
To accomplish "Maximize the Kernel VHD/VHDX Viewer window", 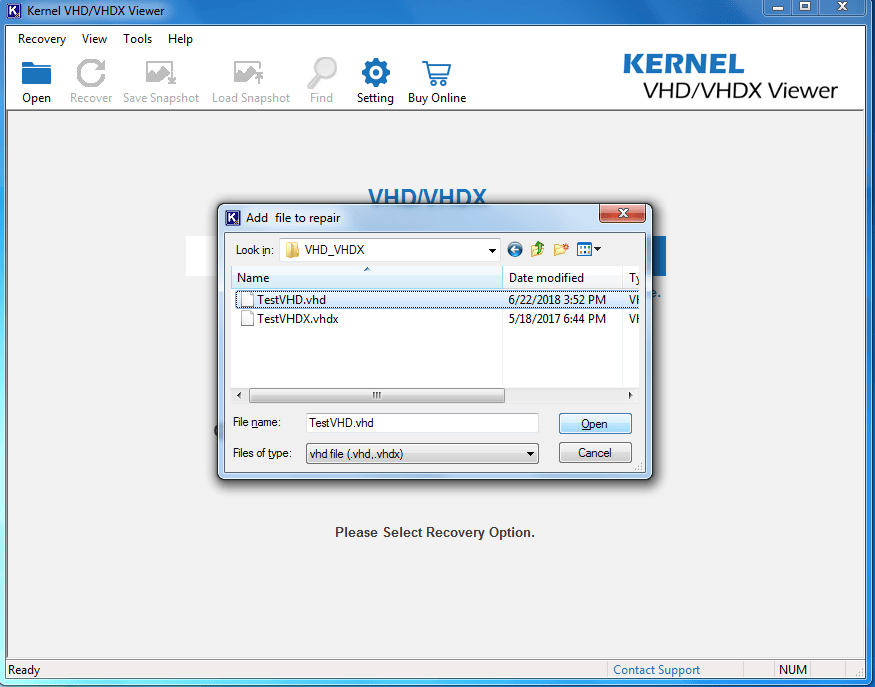I will pos(805,7).
